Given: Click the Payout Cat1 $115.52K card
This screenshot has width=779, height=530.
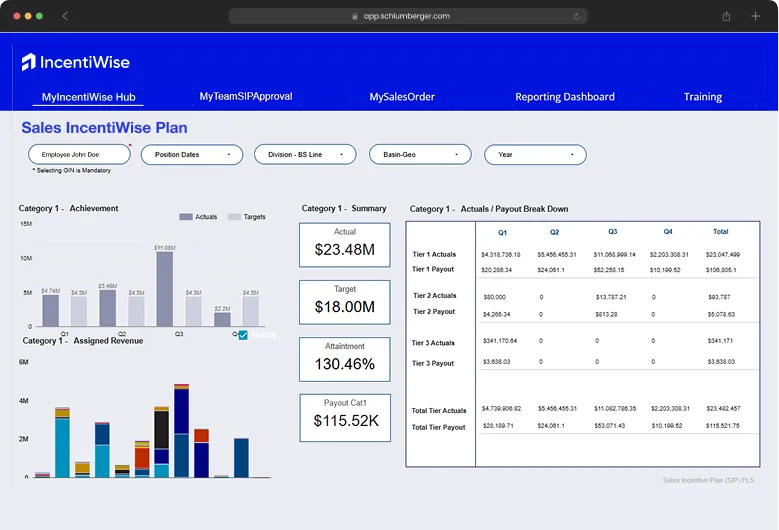Looking at the screenshot, I should click(x=345, y=418).
